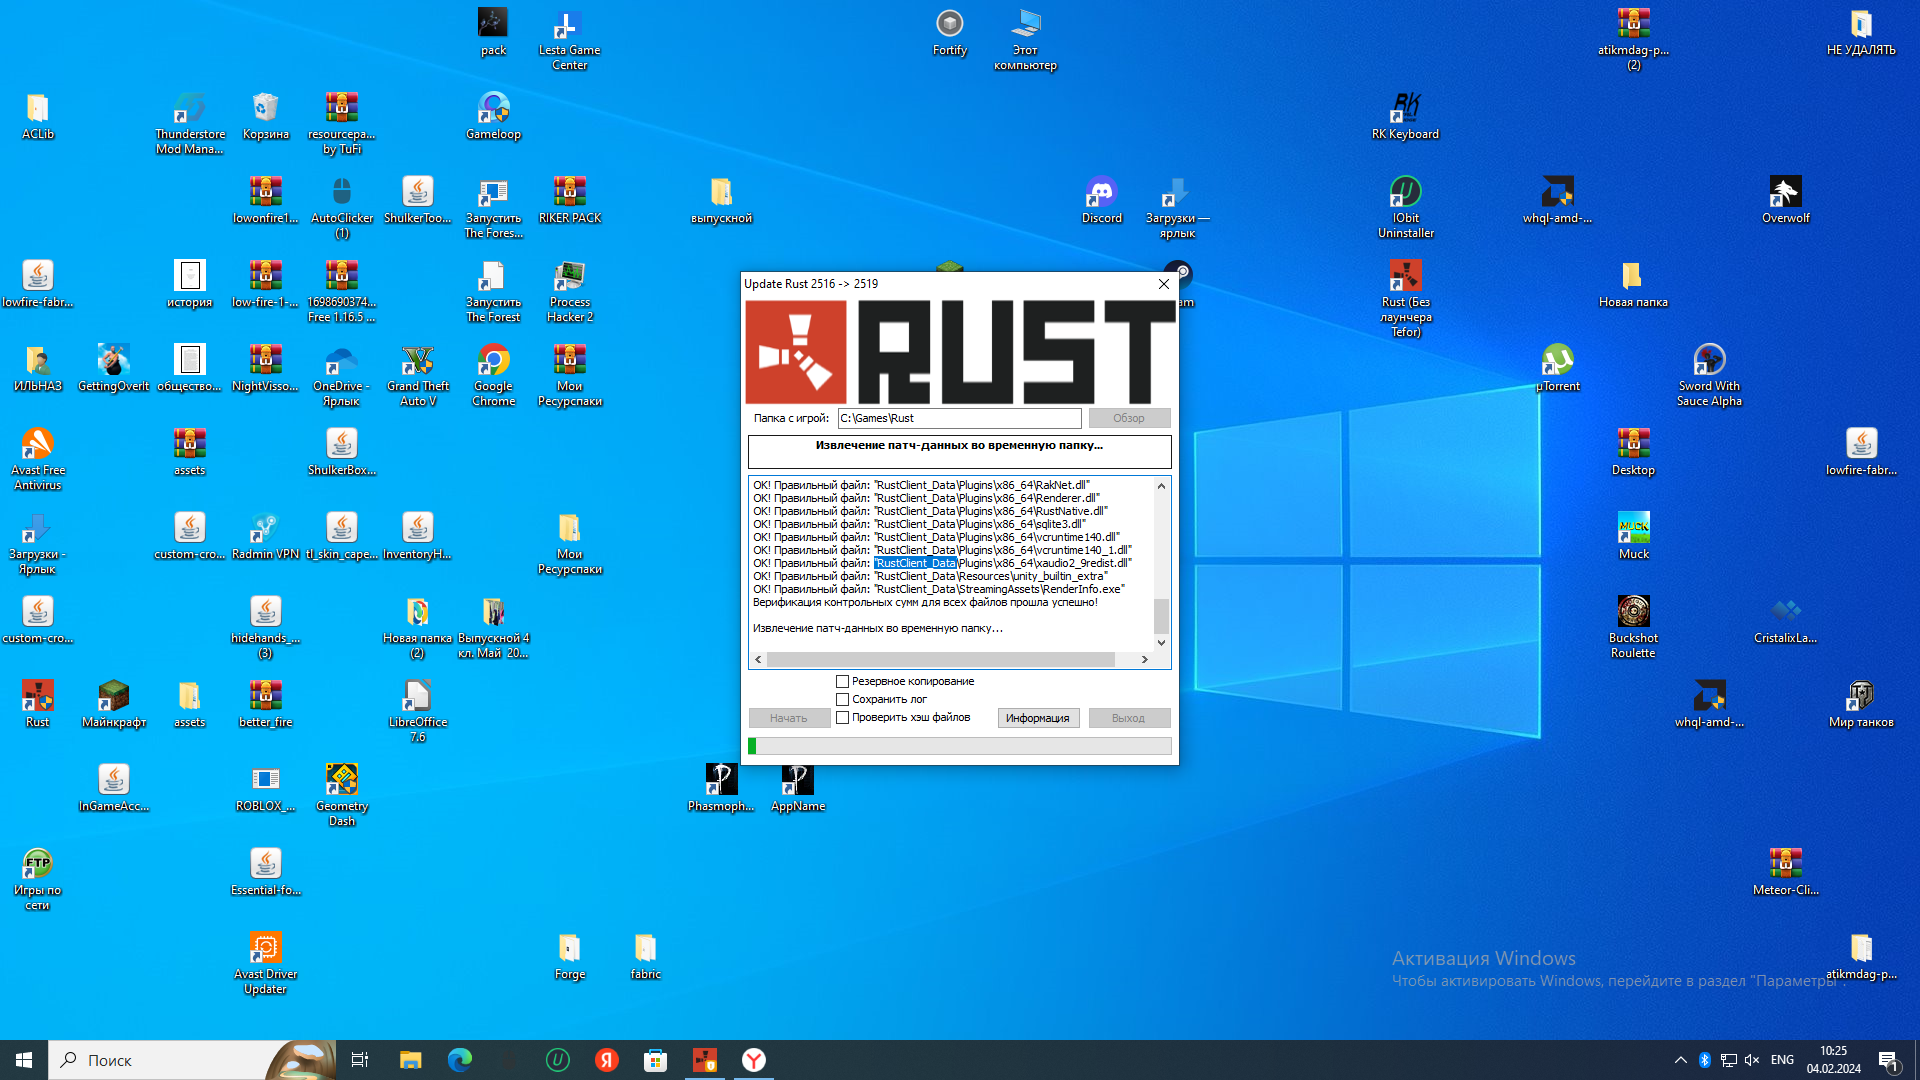
Task: Open File Explorer from the taskbar
Action: (x=410, y=1060)
